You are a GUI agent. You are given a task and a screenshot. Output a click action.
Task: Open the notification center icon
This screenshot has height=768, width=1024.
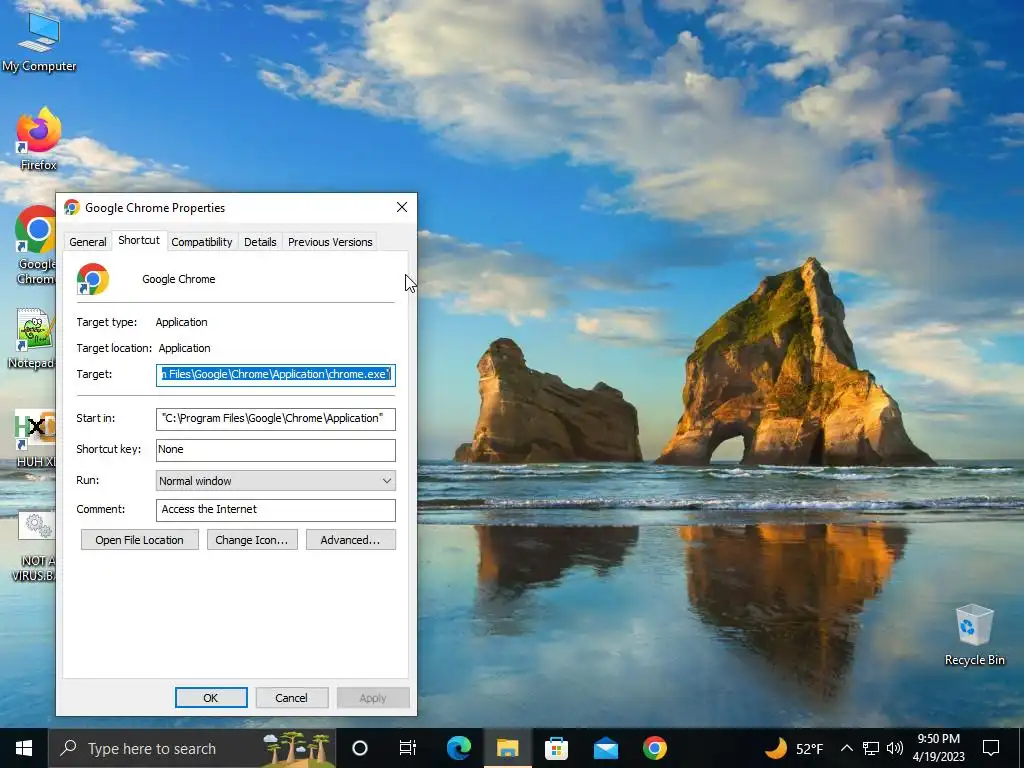point(991,748)
